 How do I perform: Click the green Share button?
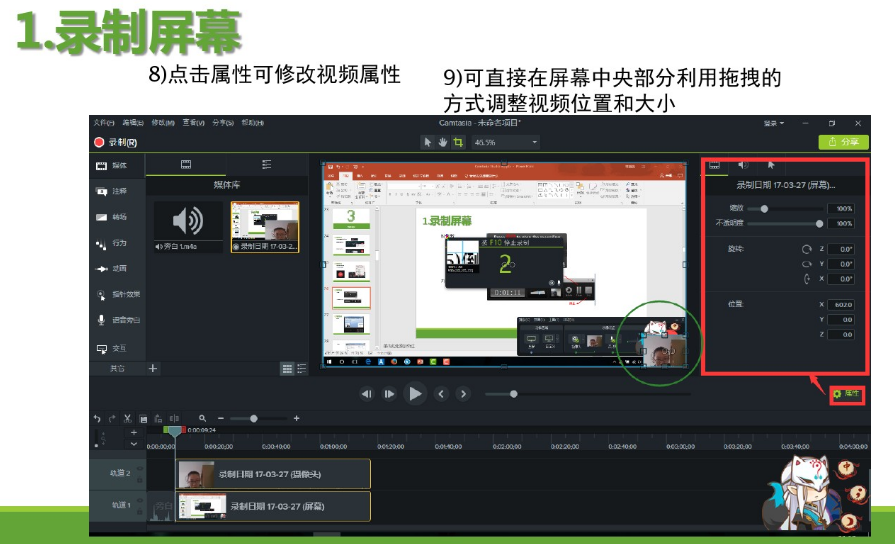(x=843, y=142)
